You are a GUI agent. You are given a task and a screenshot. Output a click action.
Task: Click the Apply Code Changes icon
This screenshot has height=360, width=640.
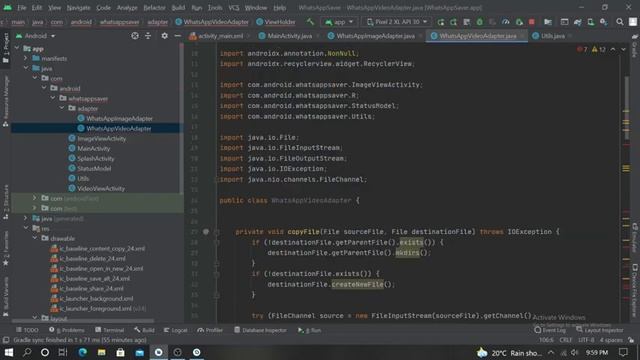(467, 22)
